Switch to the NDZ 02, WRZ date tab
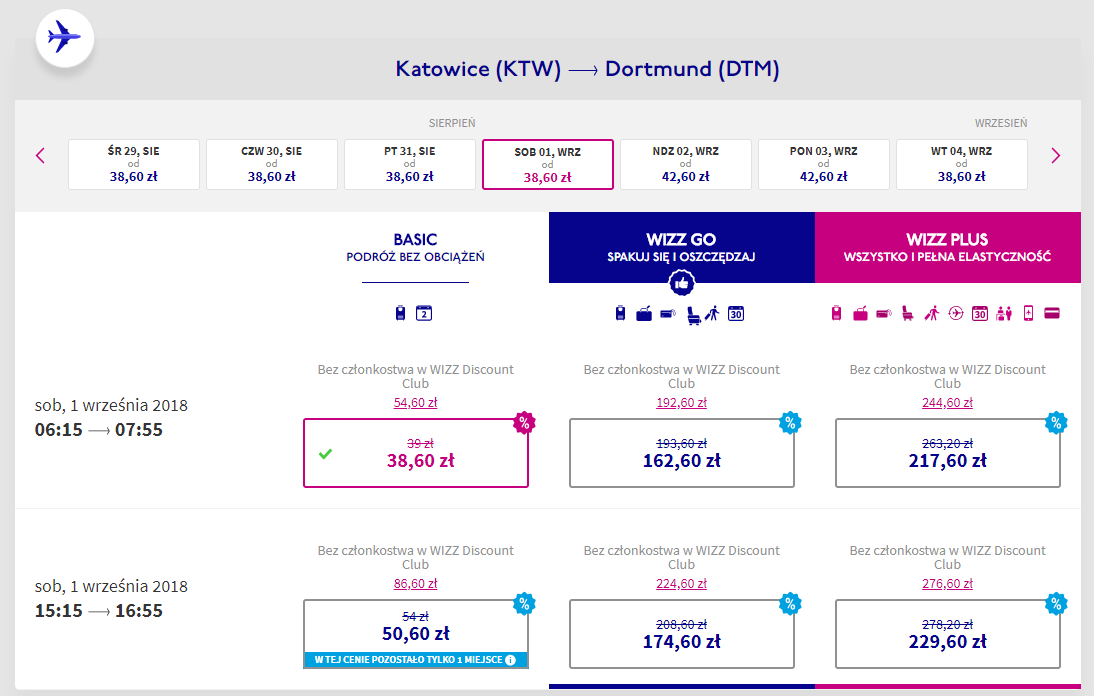The image size is (1094, 696). pyautogui.click(x=686, y=164)
